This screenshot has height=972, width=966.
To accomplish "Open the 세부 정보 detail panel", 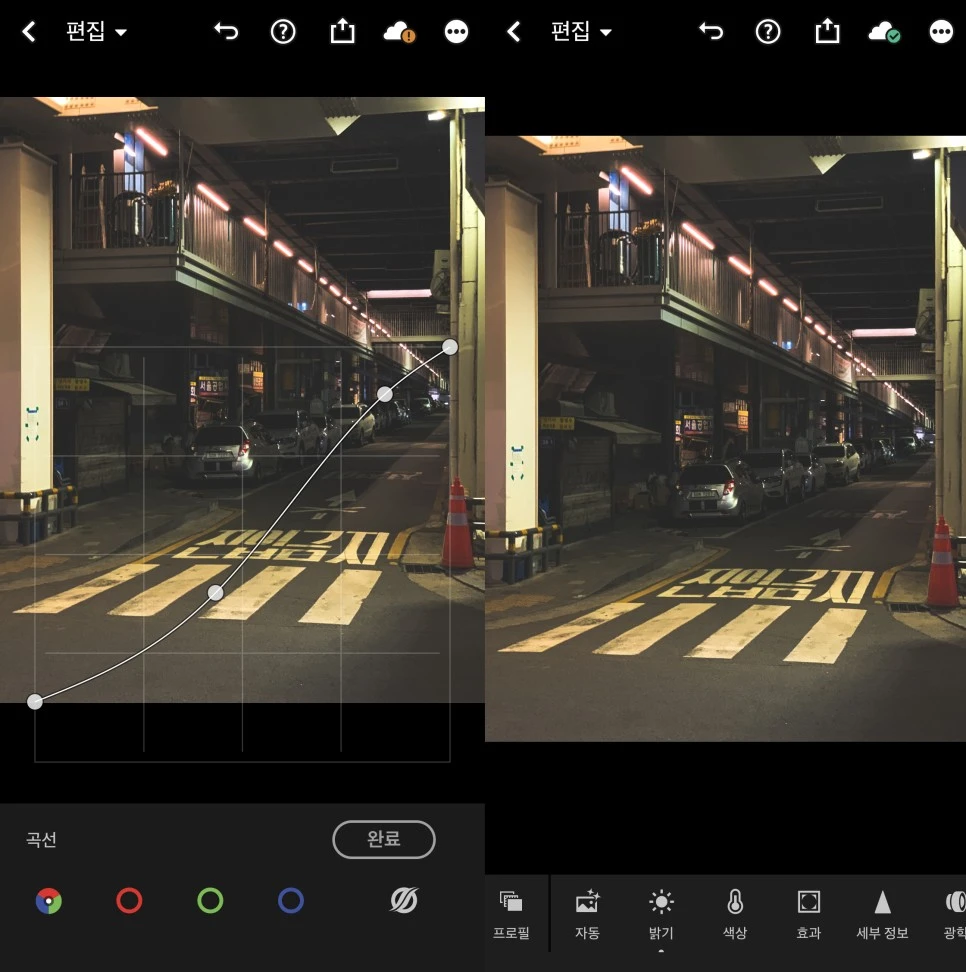I will (x=882, y=914).
